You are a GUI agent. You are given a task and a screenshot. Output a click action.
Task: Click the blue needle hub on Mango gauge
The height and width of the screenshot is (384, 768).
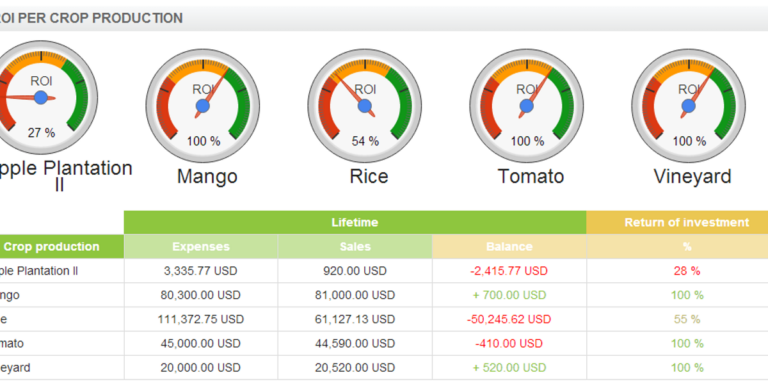(x=203, y=106)
